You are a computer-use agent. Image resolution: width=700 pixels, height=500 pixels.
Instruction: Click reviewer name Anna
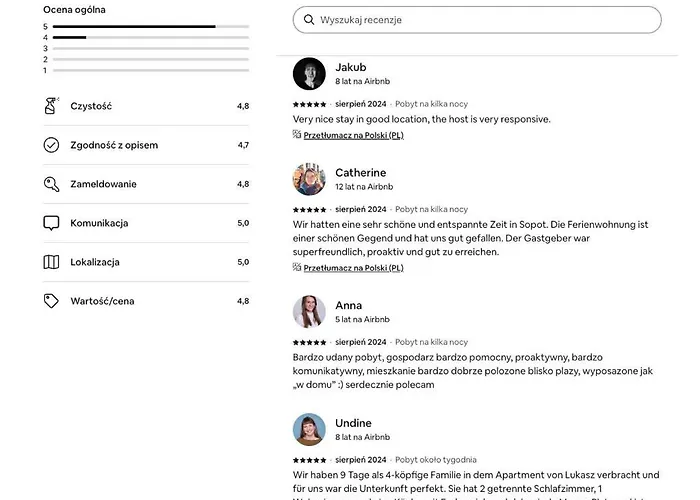coord(349,305)
